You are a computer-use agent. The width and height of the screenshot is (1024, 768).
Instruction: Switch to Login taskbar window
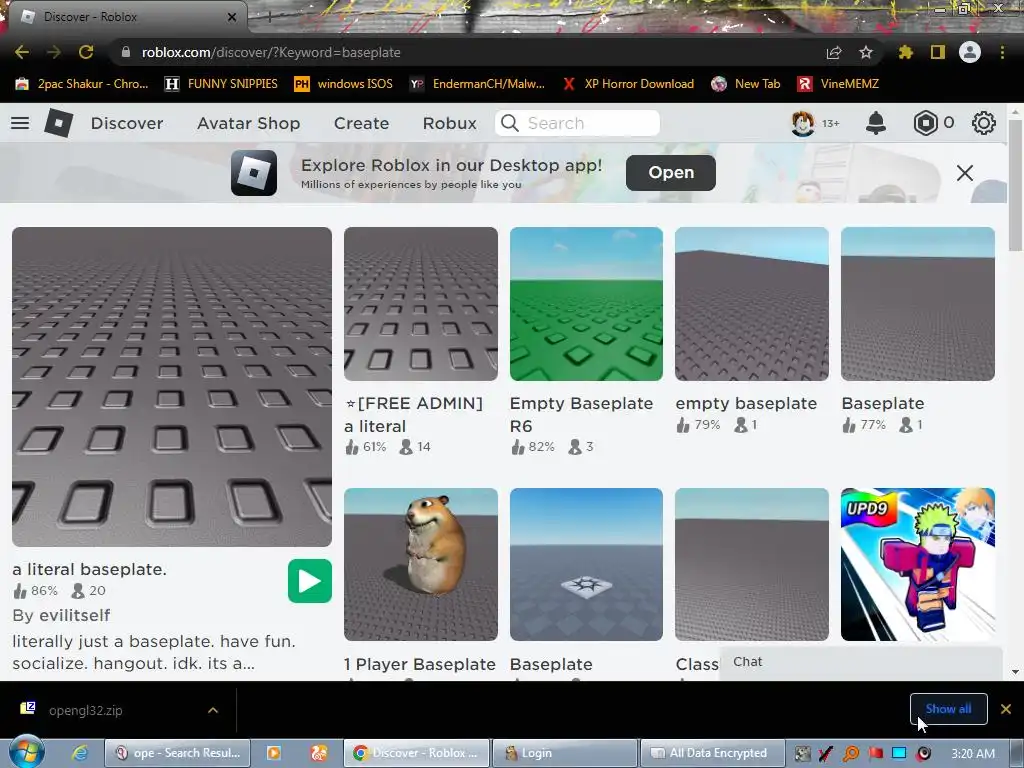coord(564,753)
